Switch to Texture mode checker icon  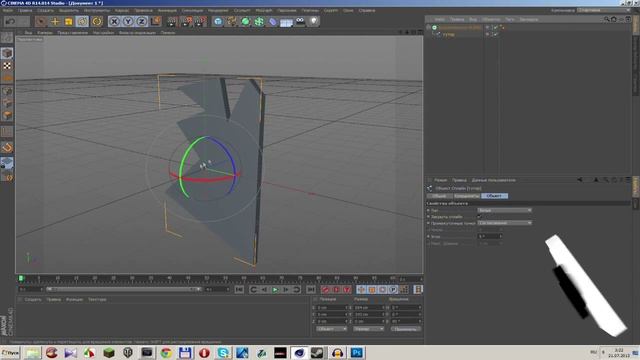pyautogui.click(x=7, y=65)
